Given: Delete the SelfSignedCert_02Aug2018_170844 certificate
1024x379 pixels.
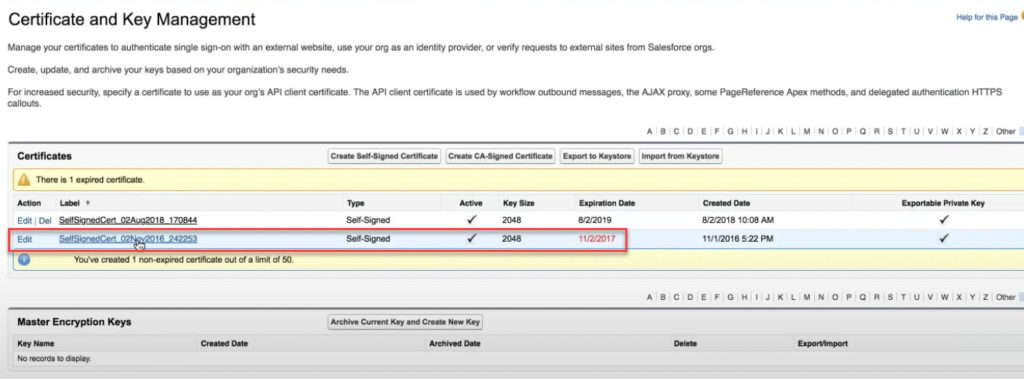Looking at the screenshot, I should (x=45, y=221).
